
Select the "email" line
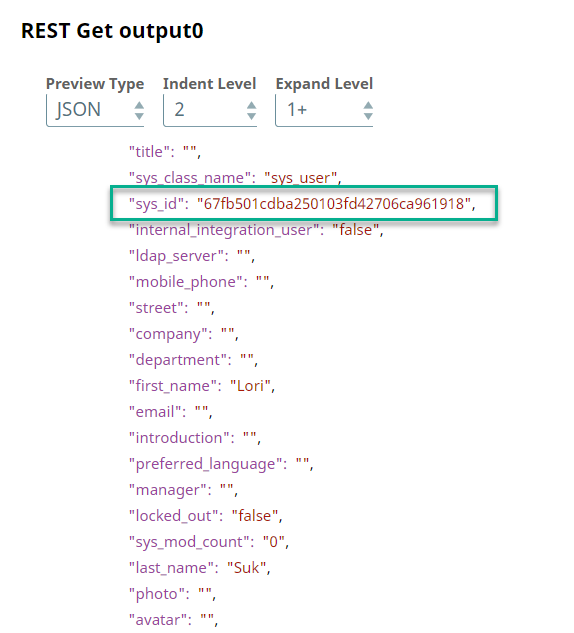(170, 412)
